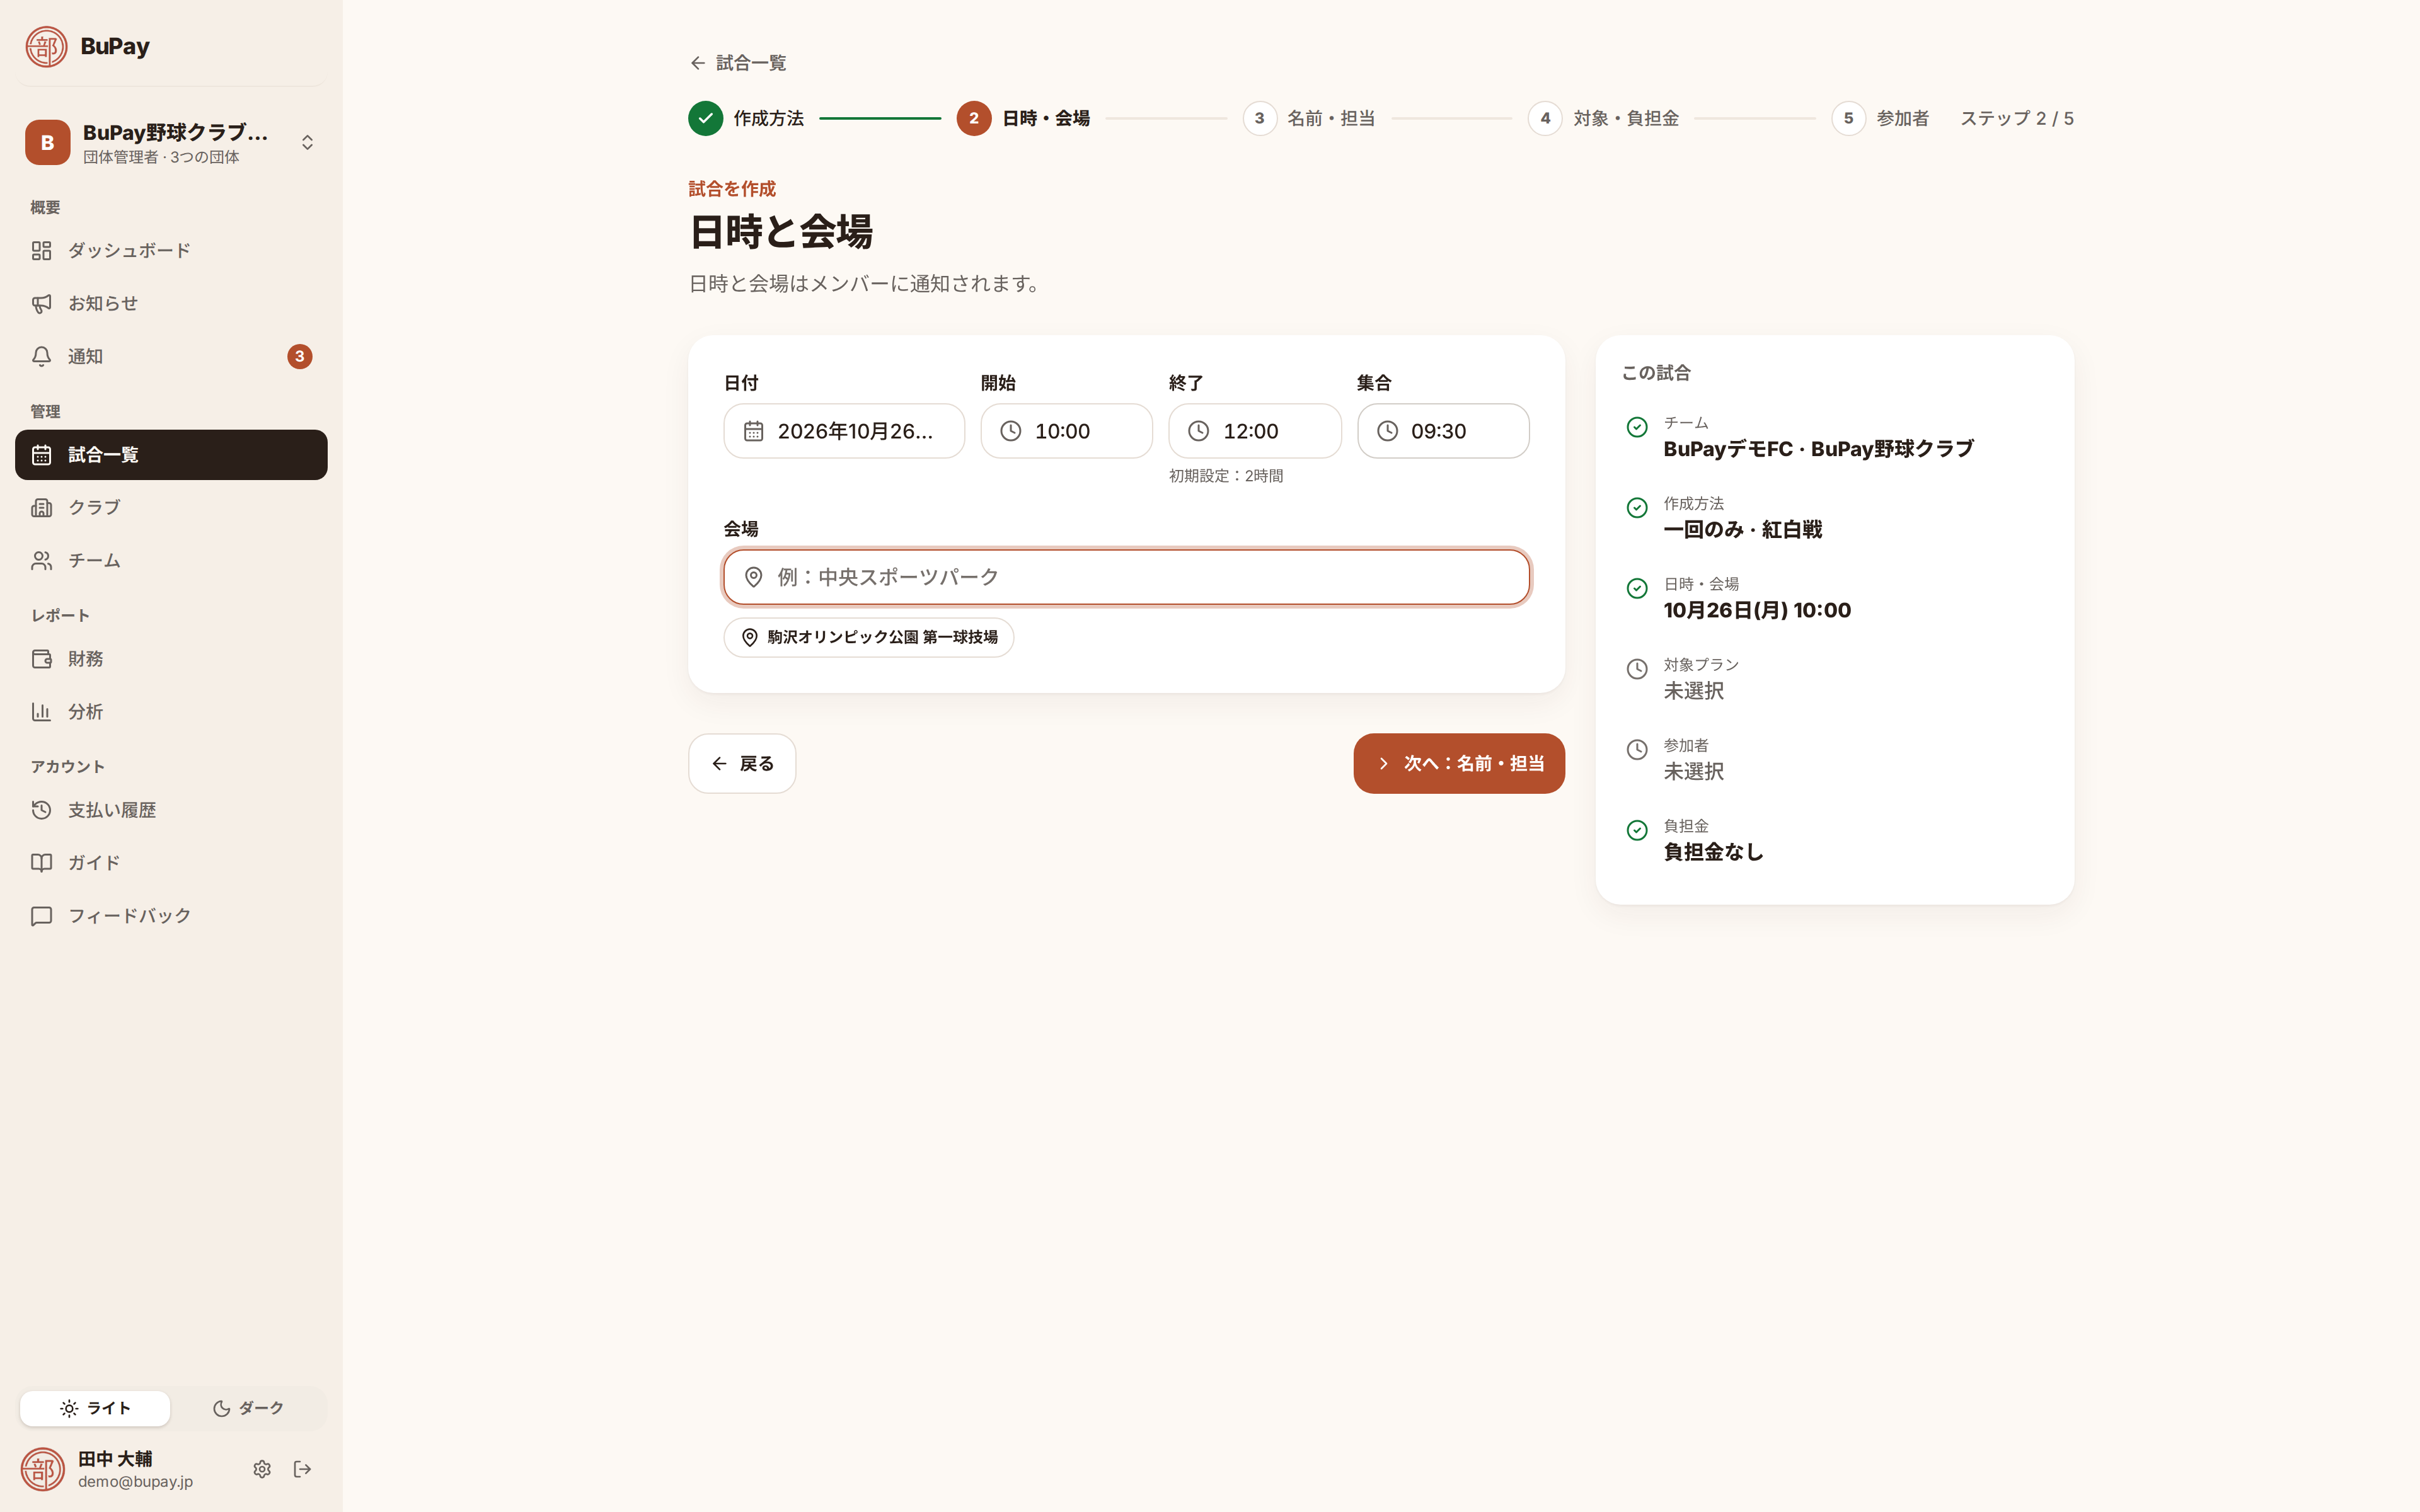Click the BuPay logo icon
The width and height of the screenshot is (2420, 1512).
46,46
